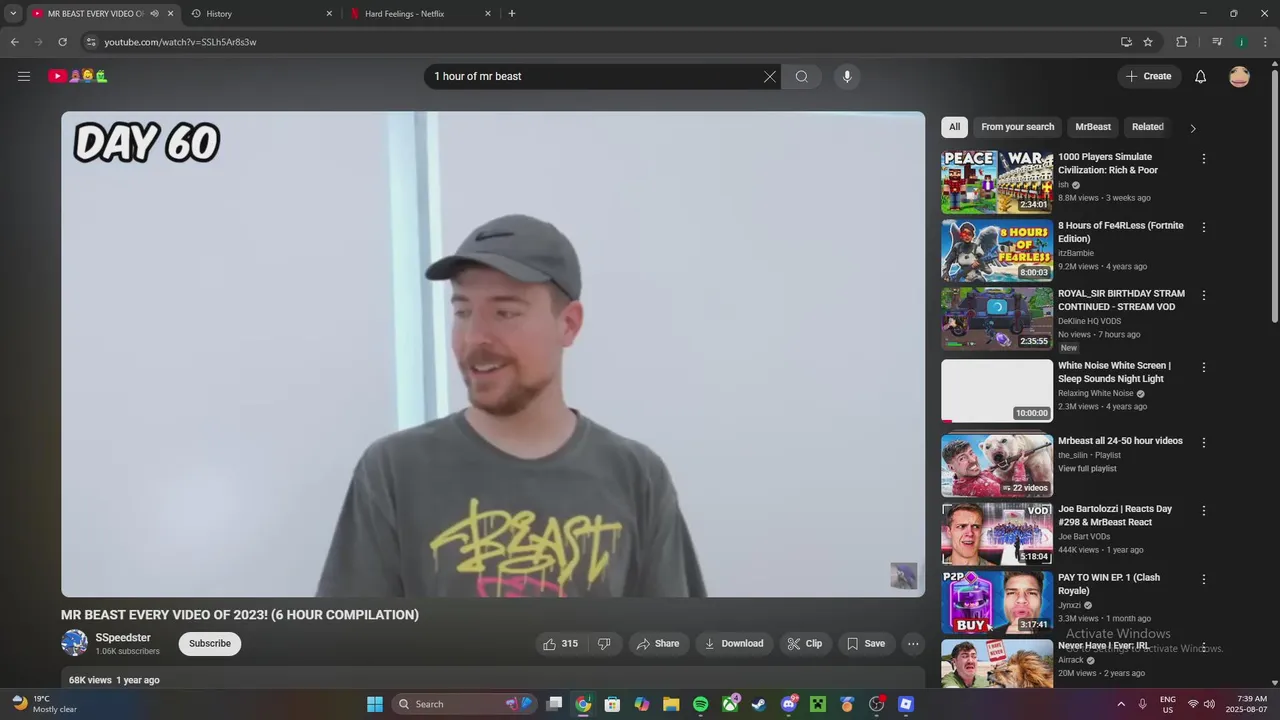Viewport: 1280px width, 720px height.
Task: Bookmark this page with the star
Action: [1148, 42]
